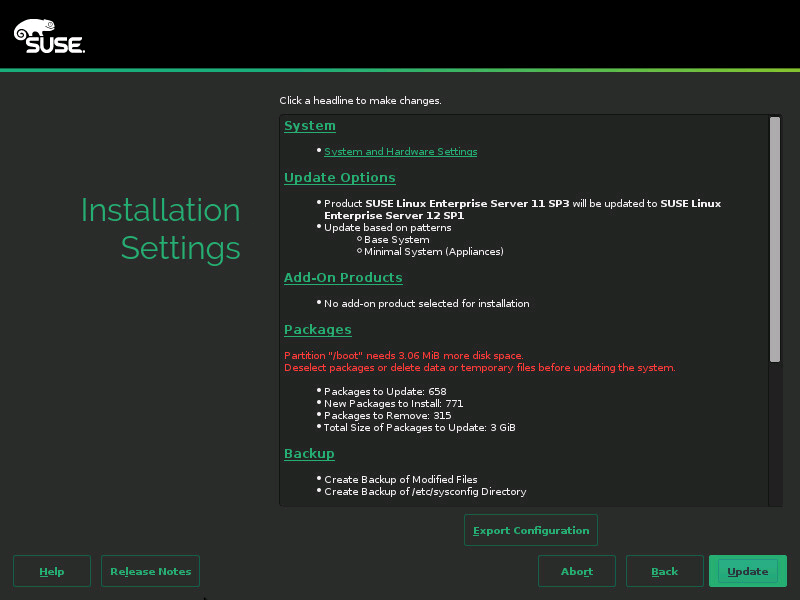Open Add-On Products settings
The image size is (800, 600).
[343, 277]
